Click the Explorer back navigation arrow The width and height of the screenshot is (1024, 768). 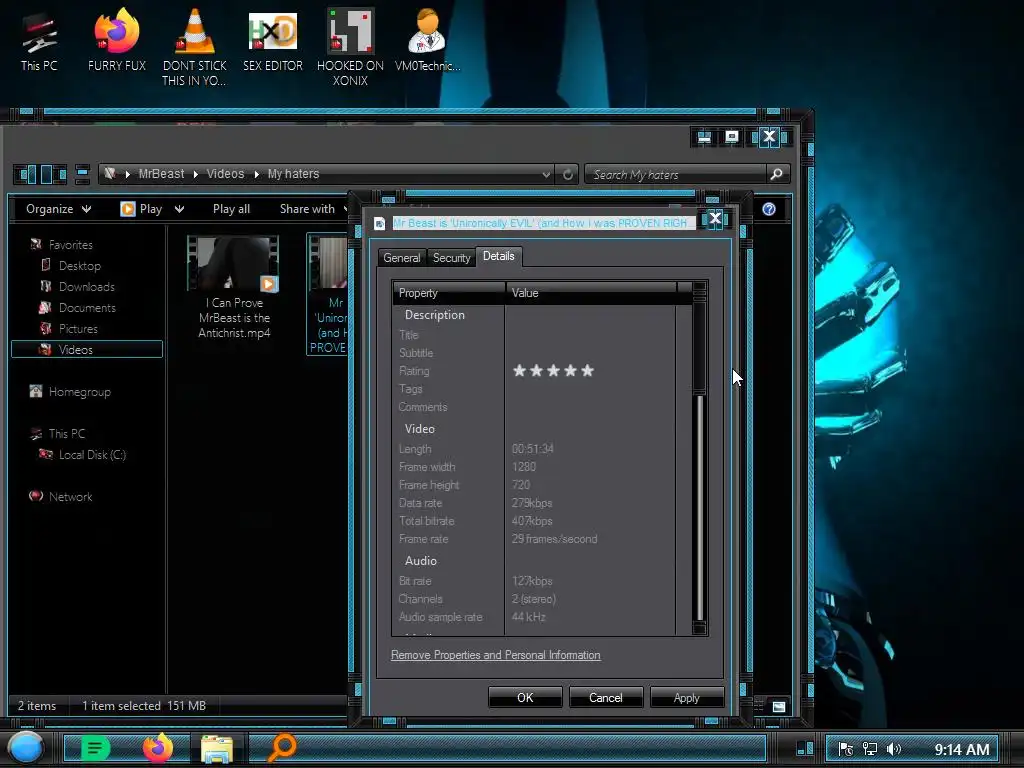click(x=26, y=174)
